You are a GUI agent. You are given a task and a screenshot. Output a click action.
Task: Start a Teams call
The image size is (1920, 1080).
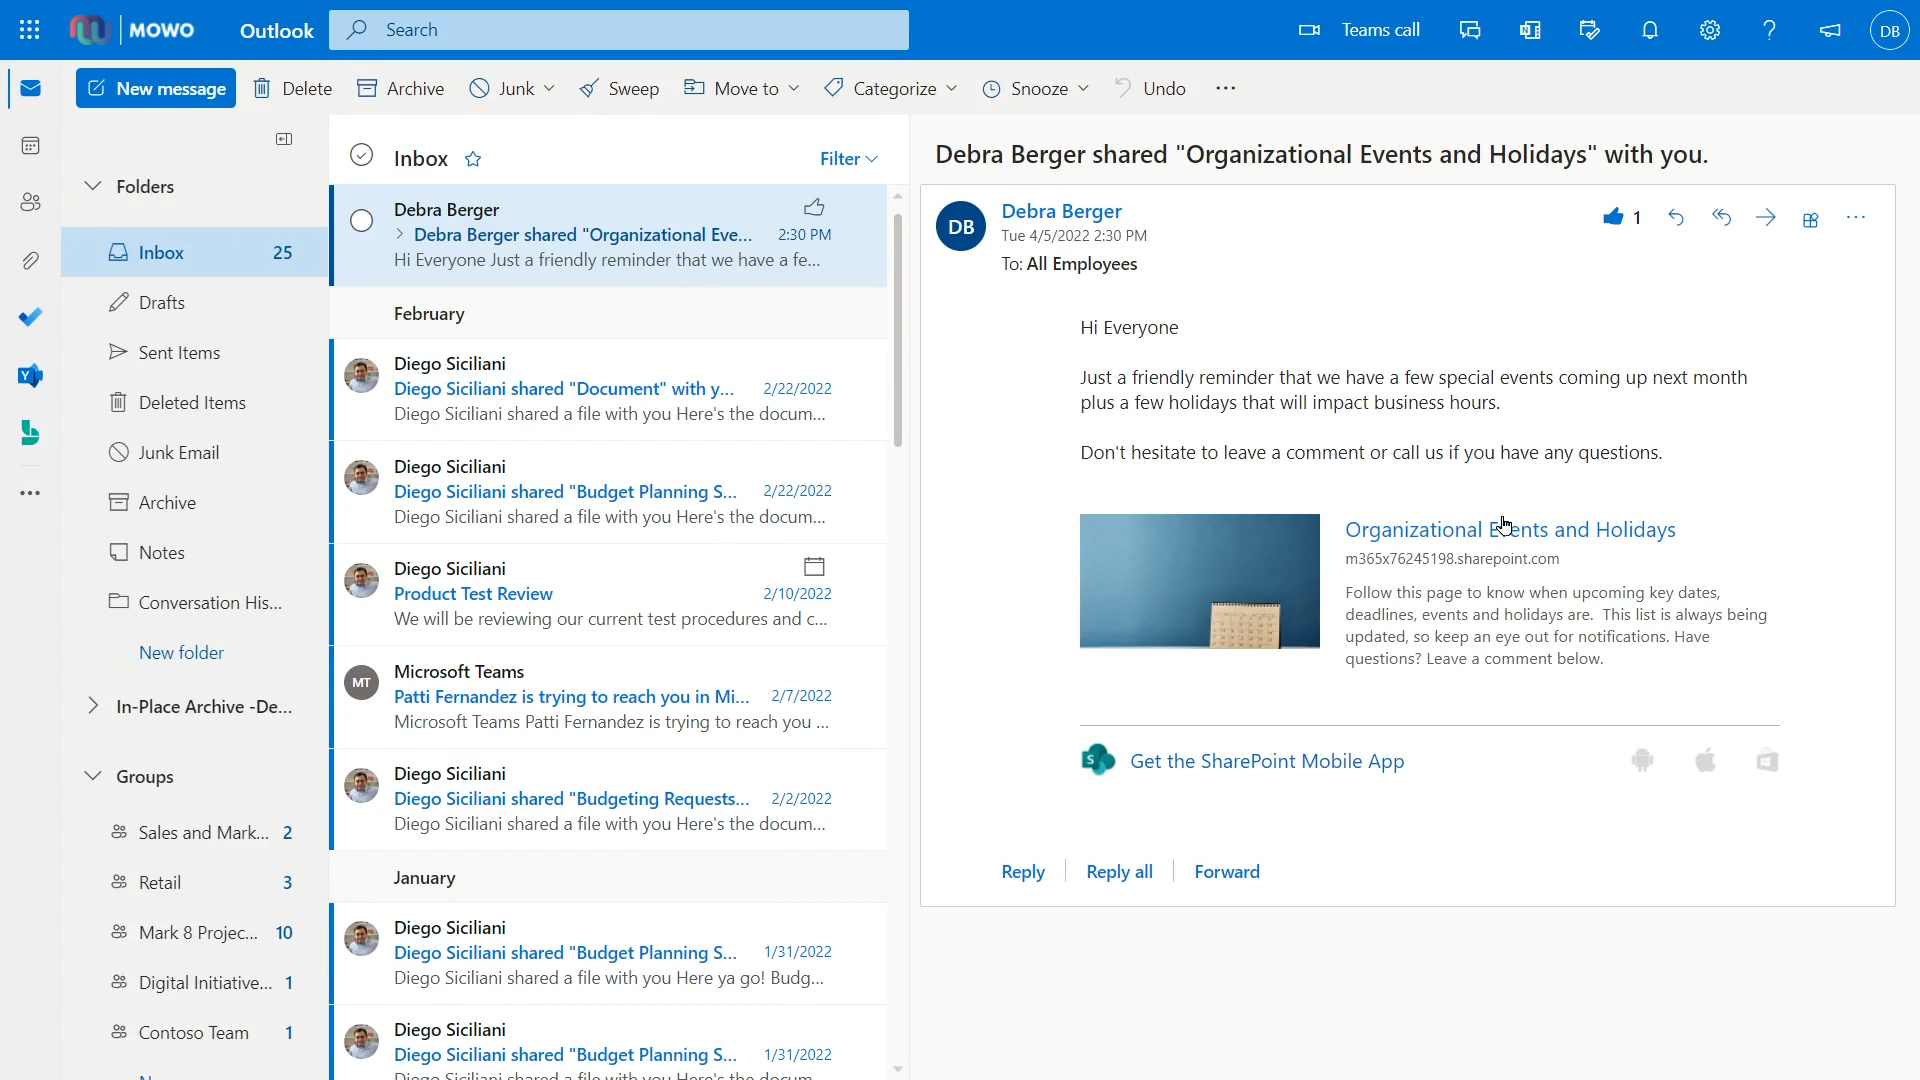click(x=1359, y=30)
